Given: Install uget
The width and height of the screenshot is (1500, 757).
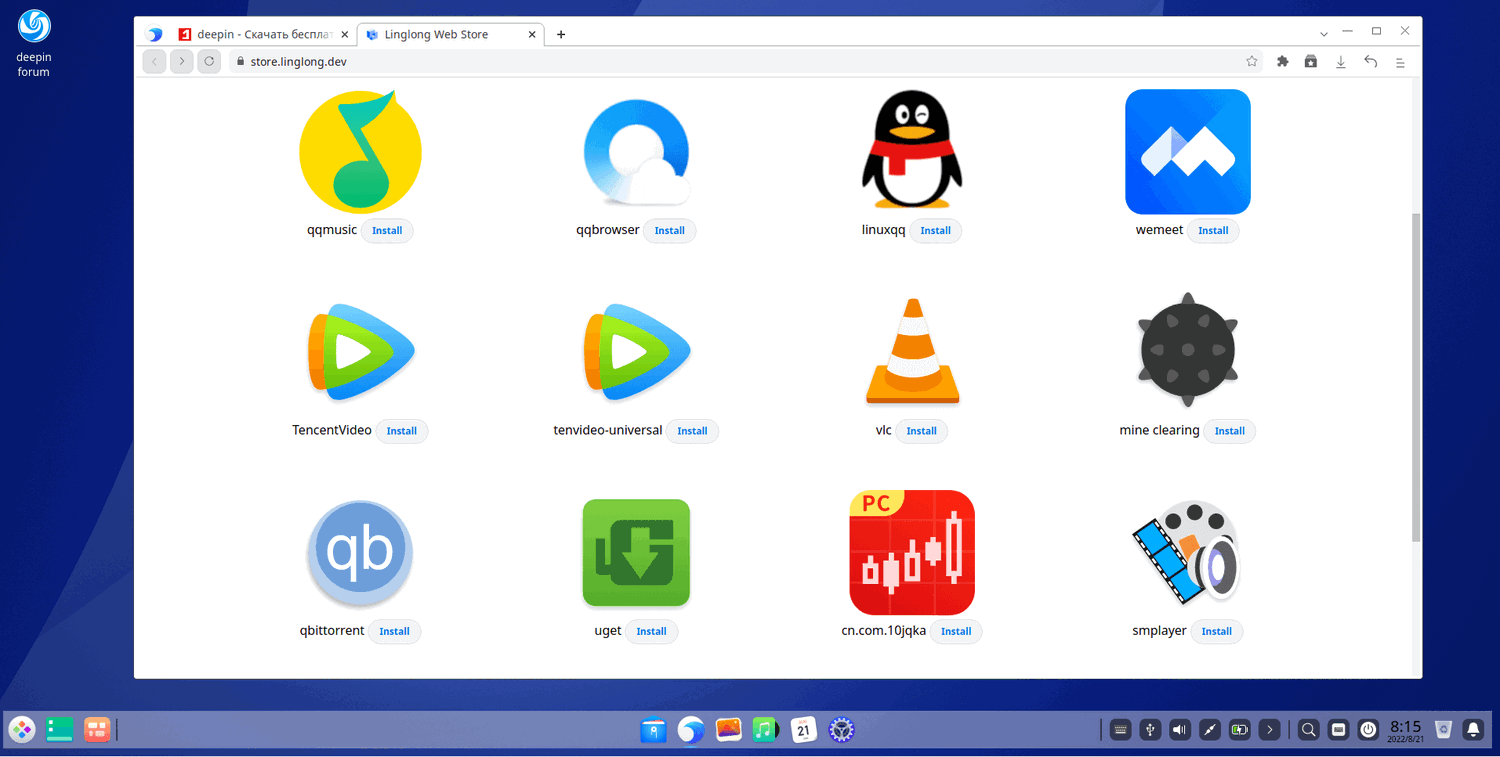Looking at the screenshot, I should [652, 631].
